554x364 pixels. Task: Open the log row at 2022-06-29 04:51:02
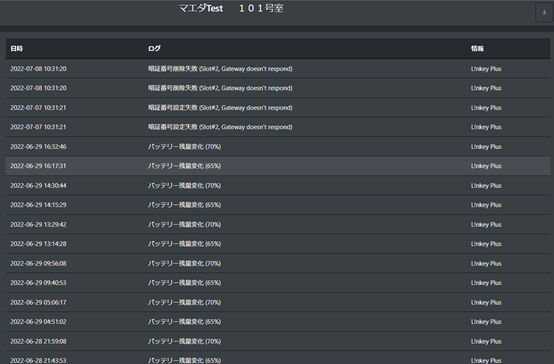tap(278, 322)
